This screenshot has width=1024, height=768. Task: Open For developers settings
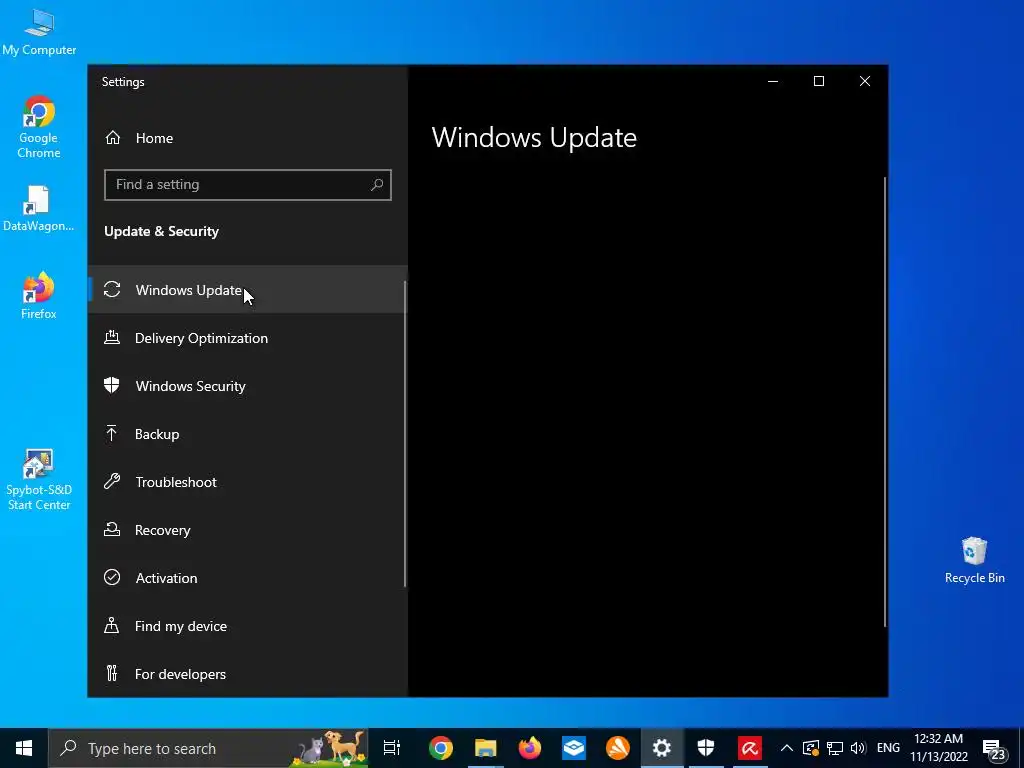pos(248,674)
